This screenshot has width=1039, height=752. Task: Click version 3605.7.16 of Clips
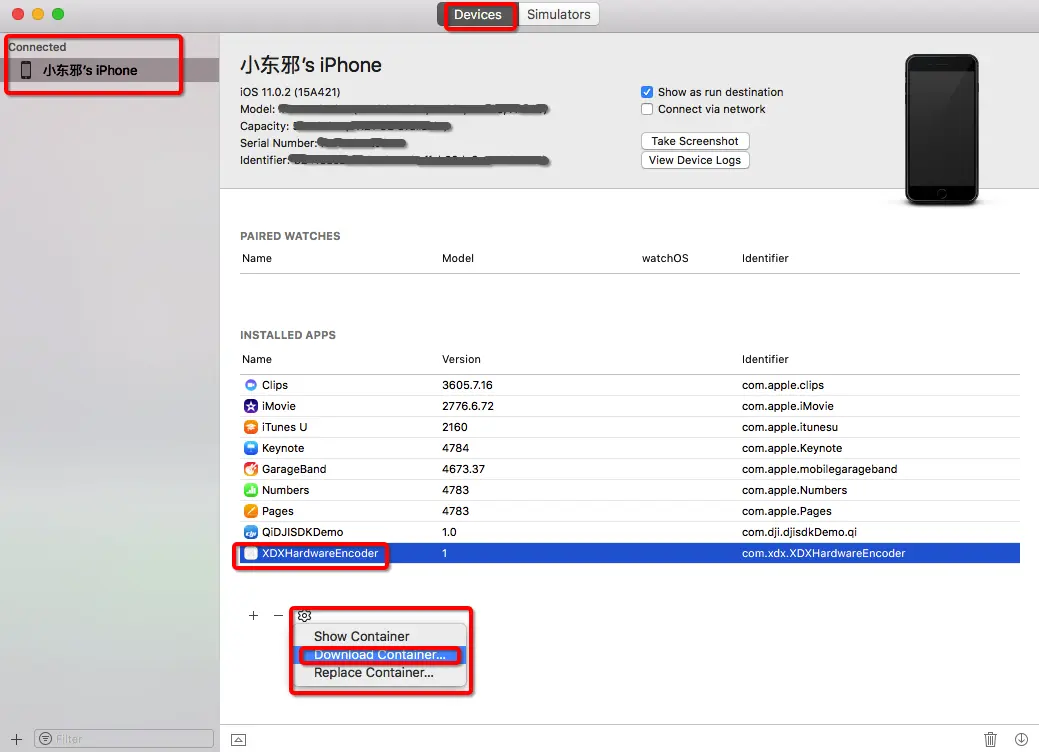pos(467,385)
